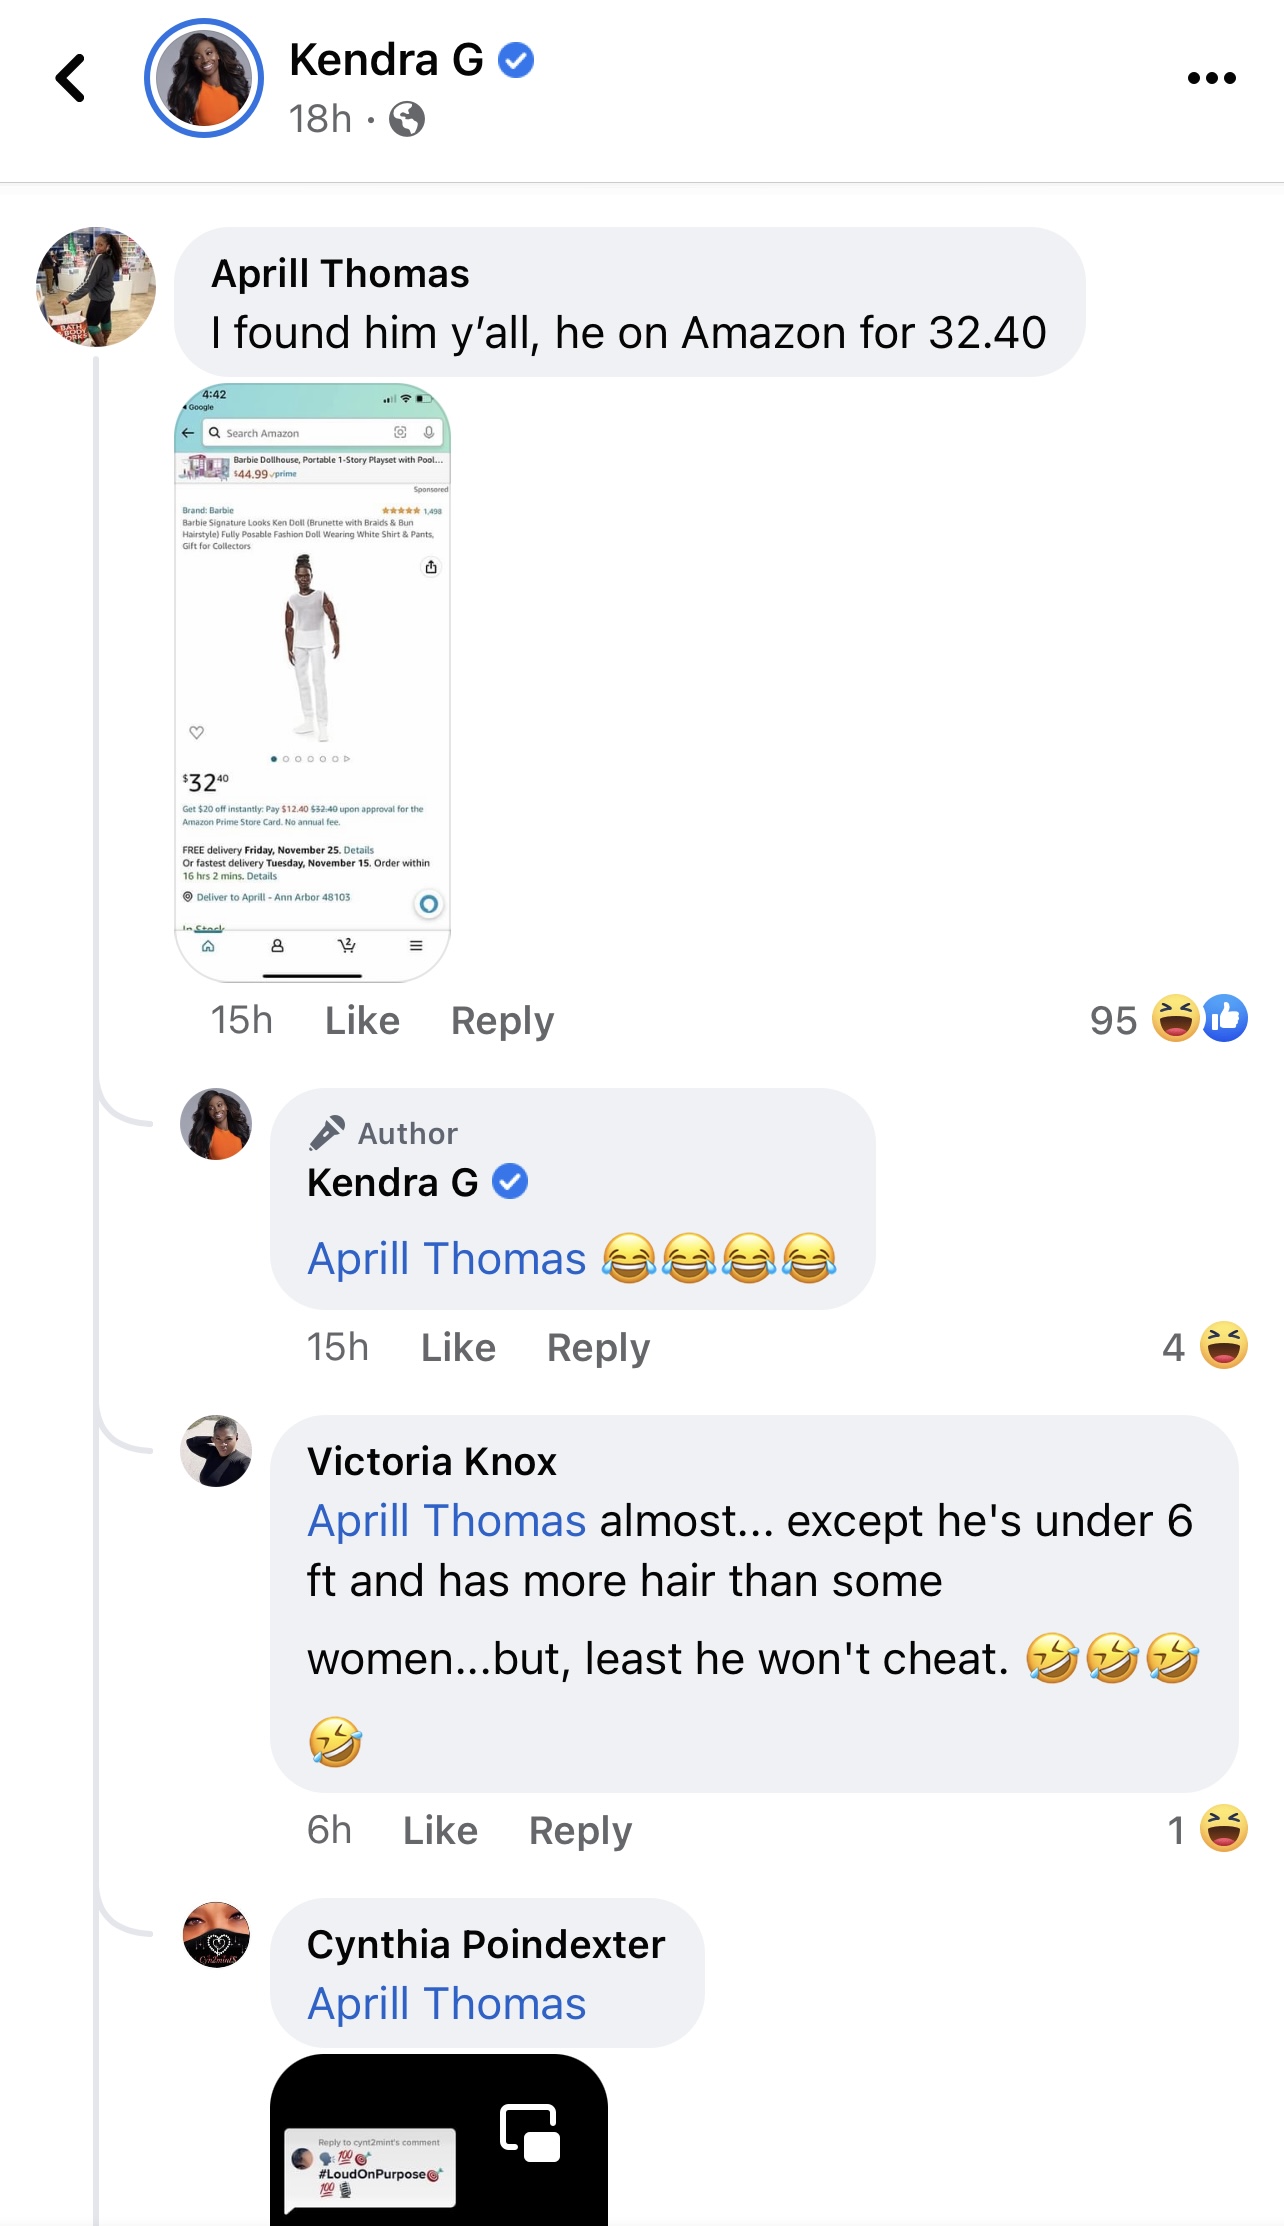Open the three-dot post options menu
The width and height of the screenshot is (1284, 2226).
click(x=1211, y=78)
